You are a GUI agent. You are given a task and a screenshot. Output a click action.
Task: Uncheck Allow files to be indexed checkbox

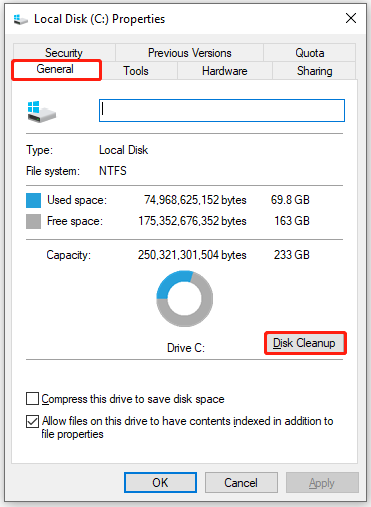point(32,421)
